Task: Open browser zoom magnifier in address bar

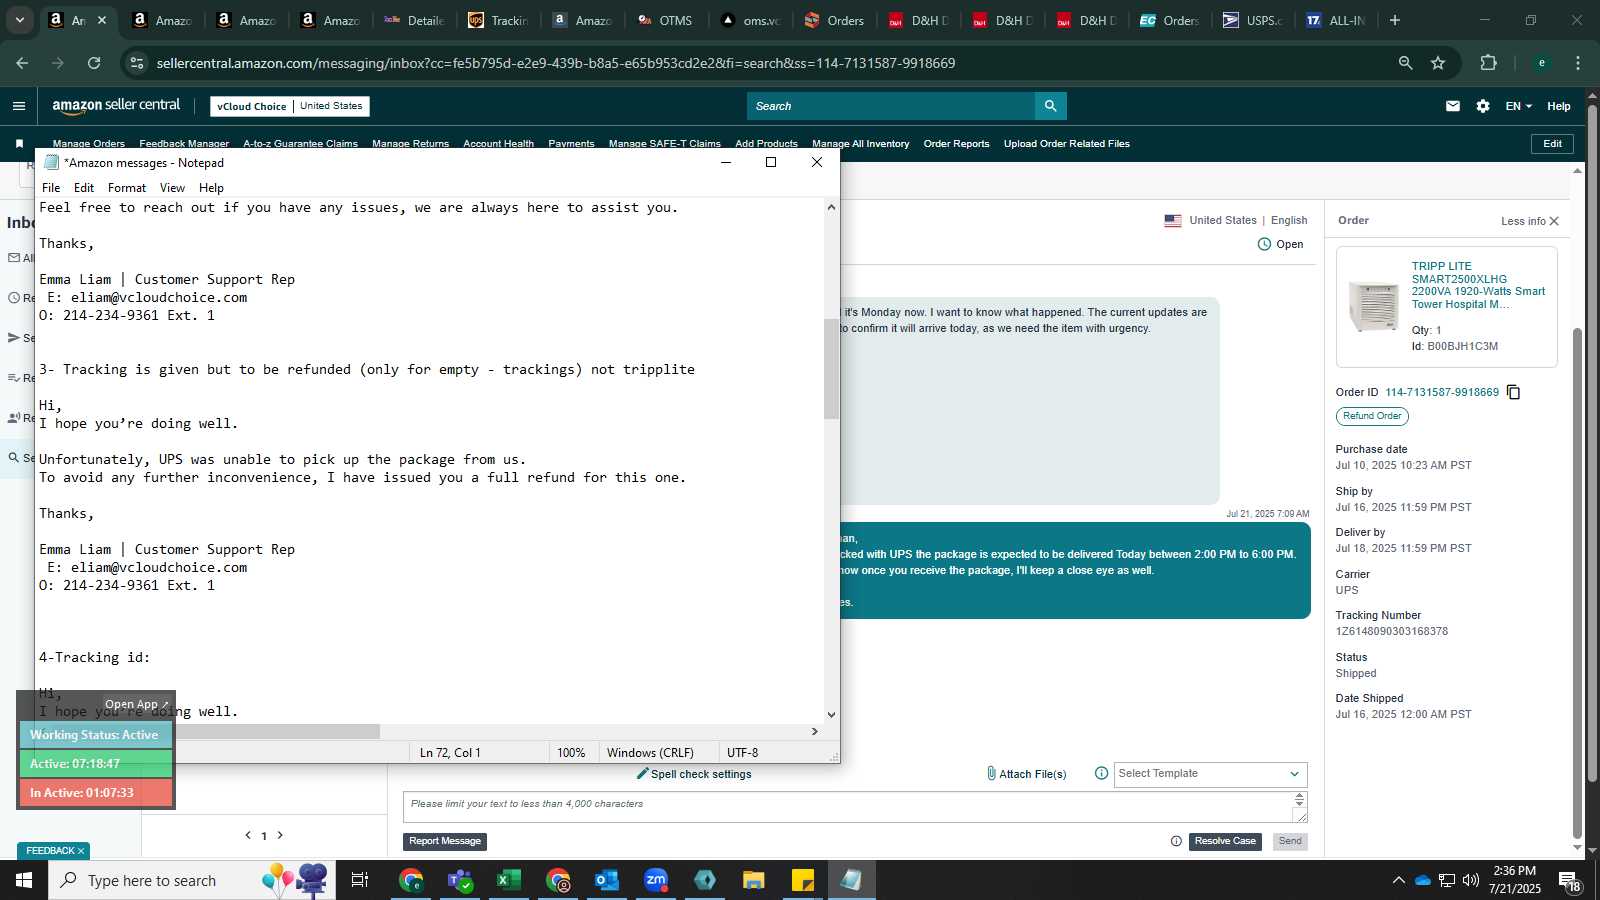Action: pos(1405,63)
